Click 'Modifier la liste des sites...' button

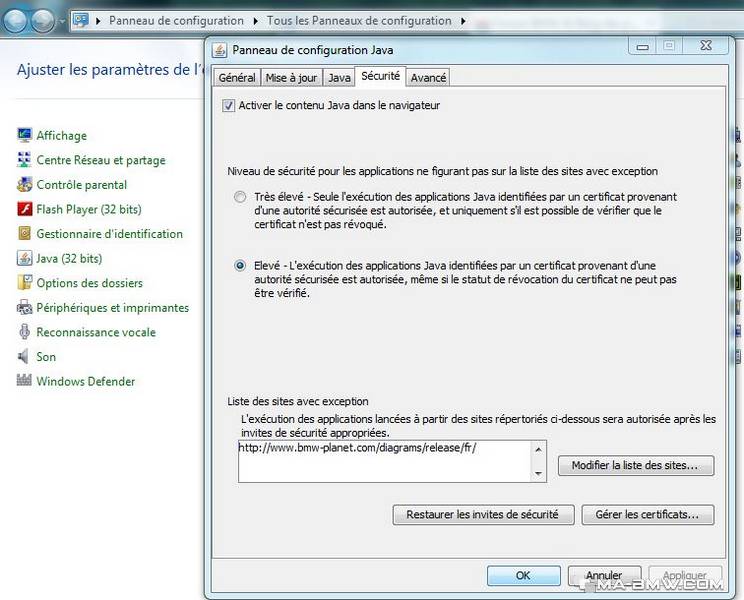[636, 465]
